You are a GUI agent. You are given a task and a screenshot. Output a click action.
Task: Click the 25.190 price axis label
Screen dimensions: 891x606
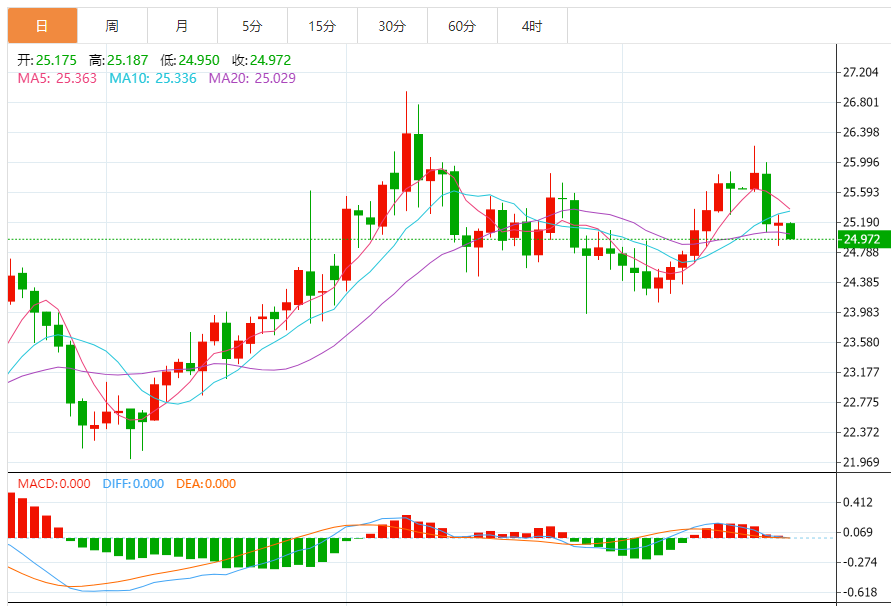point(860,222)
